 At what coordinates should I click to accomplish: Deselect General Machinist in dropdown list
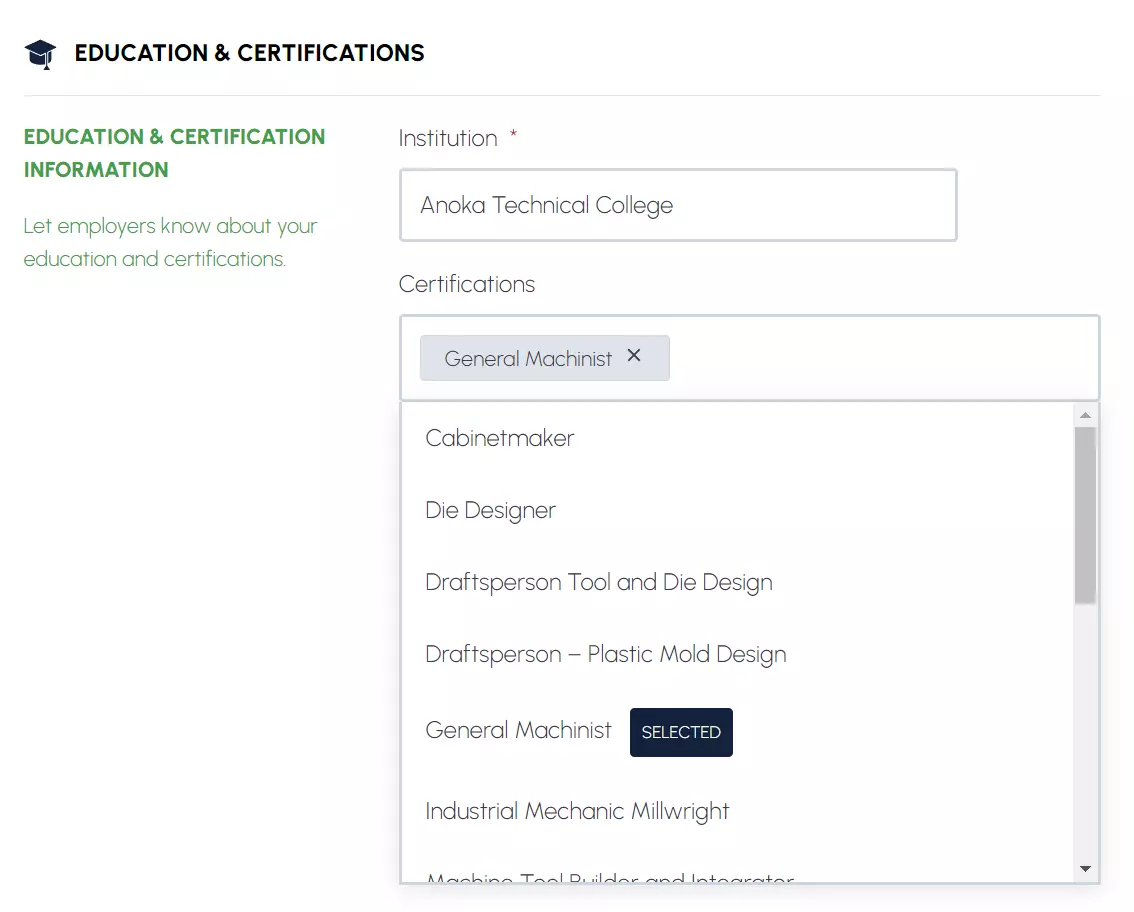[x=737, y=731]
